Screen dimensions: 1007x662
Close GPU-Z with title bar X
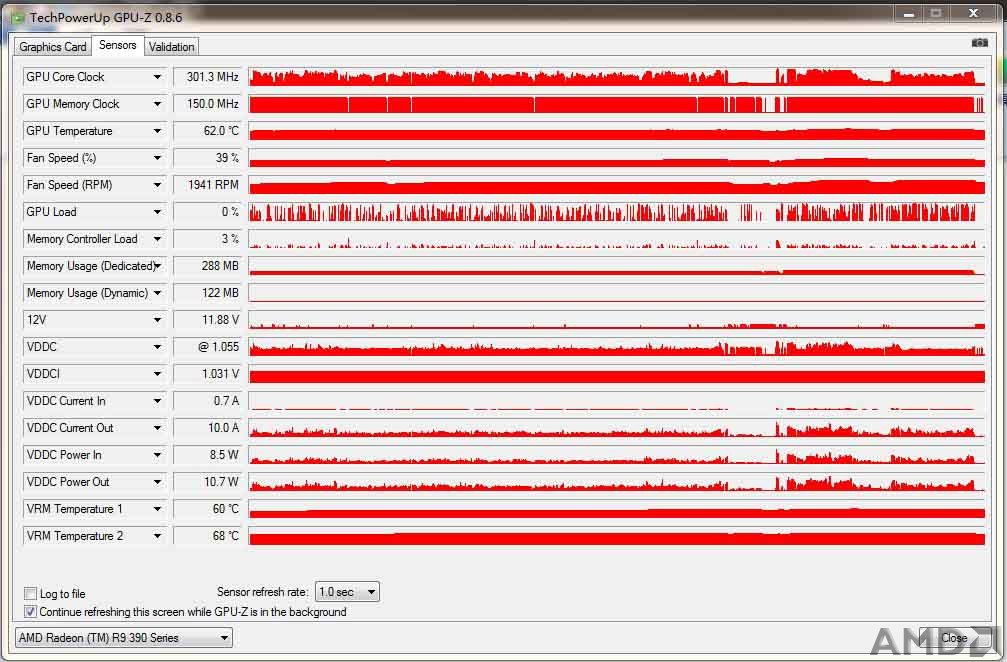974,13
